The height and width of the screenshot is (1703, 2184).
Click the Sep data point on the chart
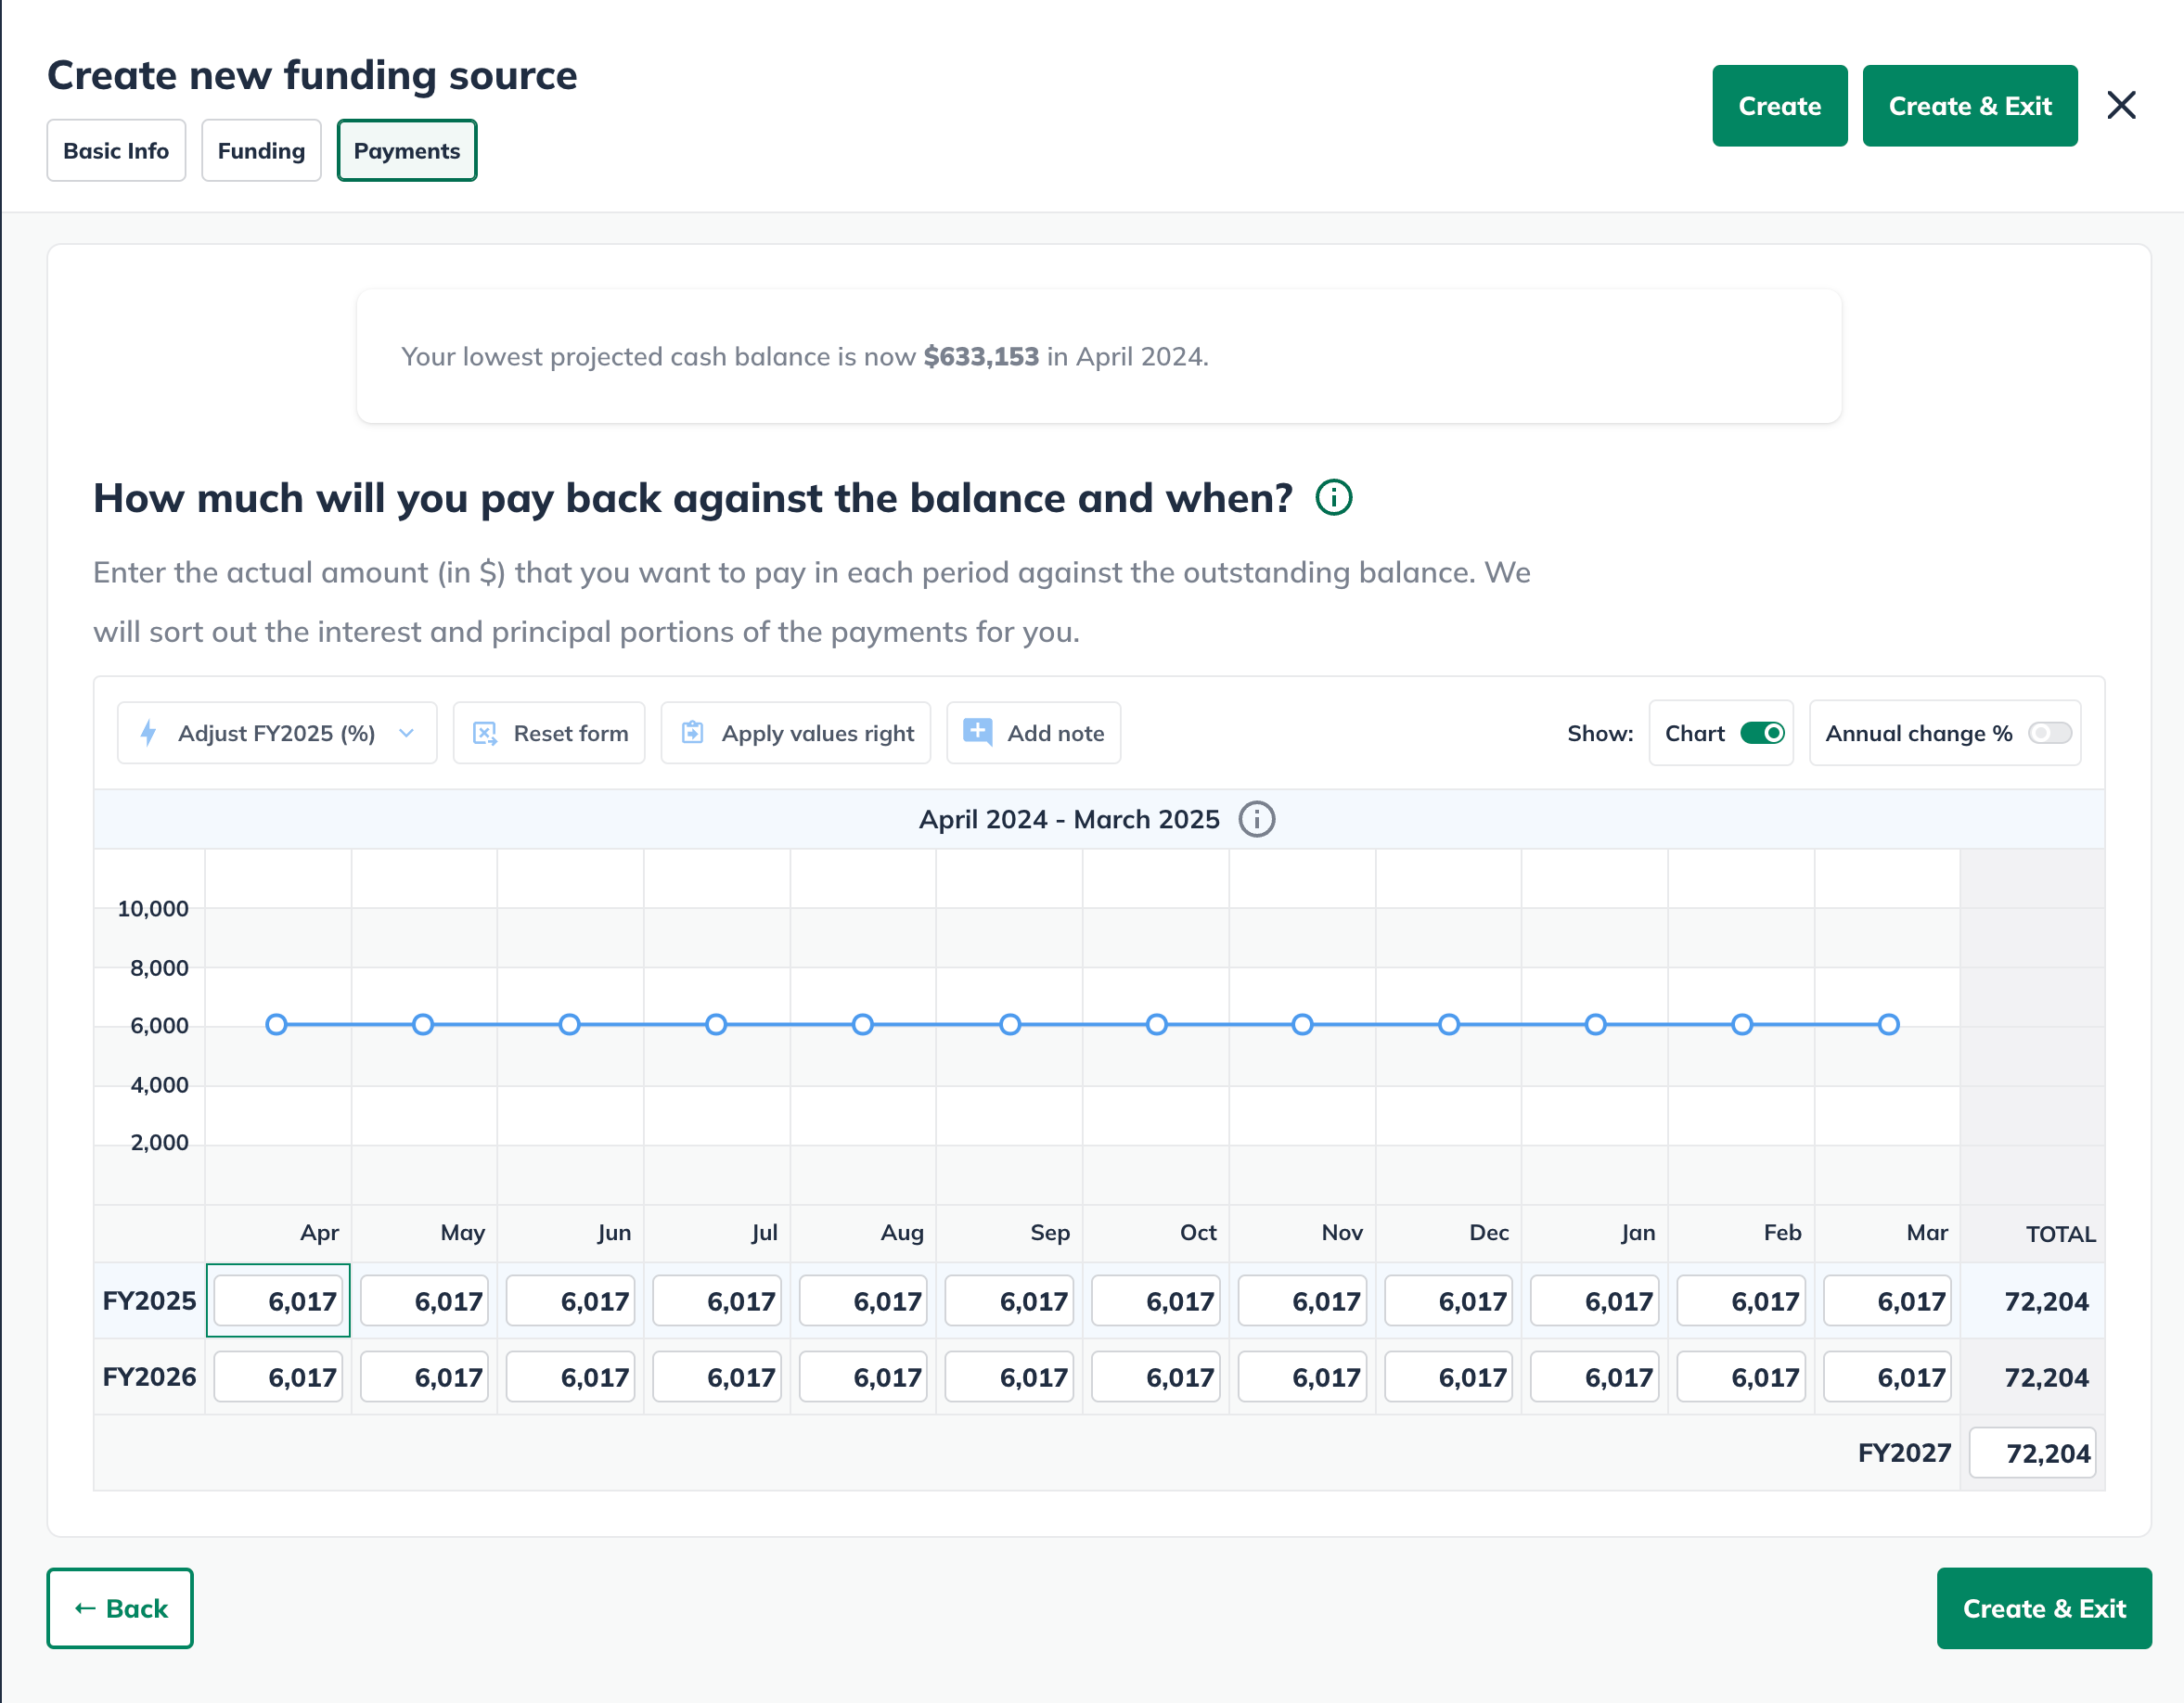click(1010, 1024)
